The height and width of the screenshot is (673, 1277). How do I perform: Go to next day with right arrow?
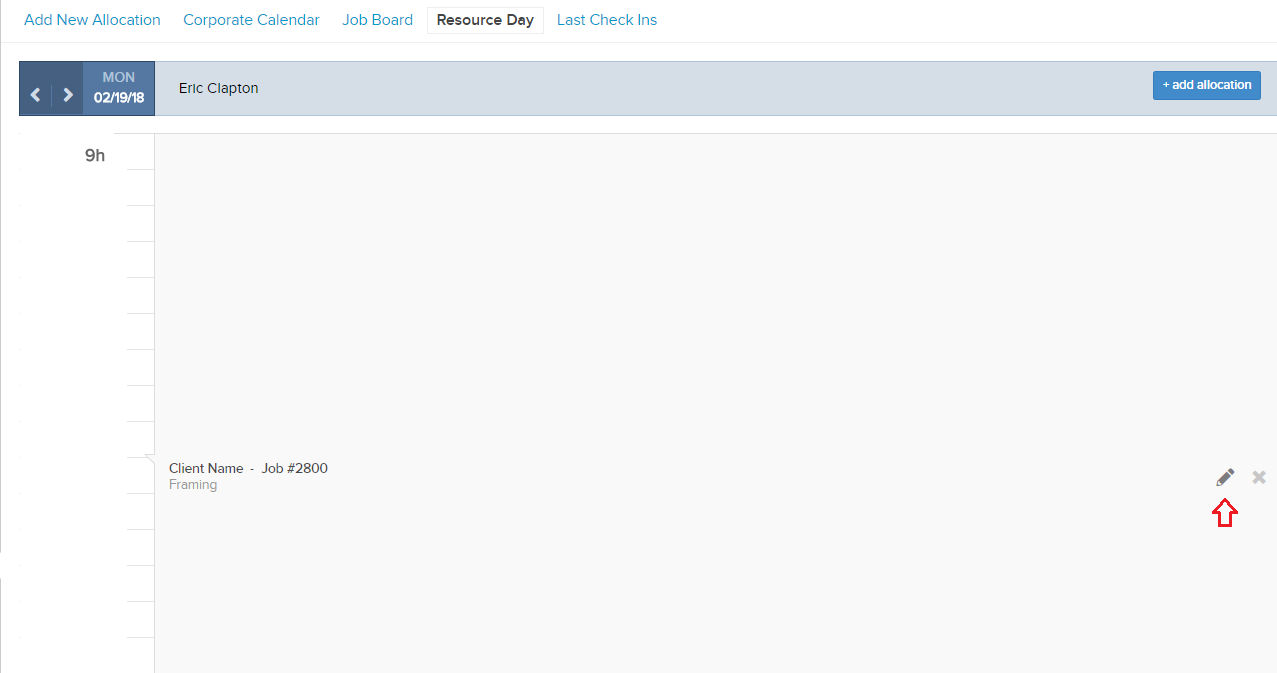(x=67, y=95)
